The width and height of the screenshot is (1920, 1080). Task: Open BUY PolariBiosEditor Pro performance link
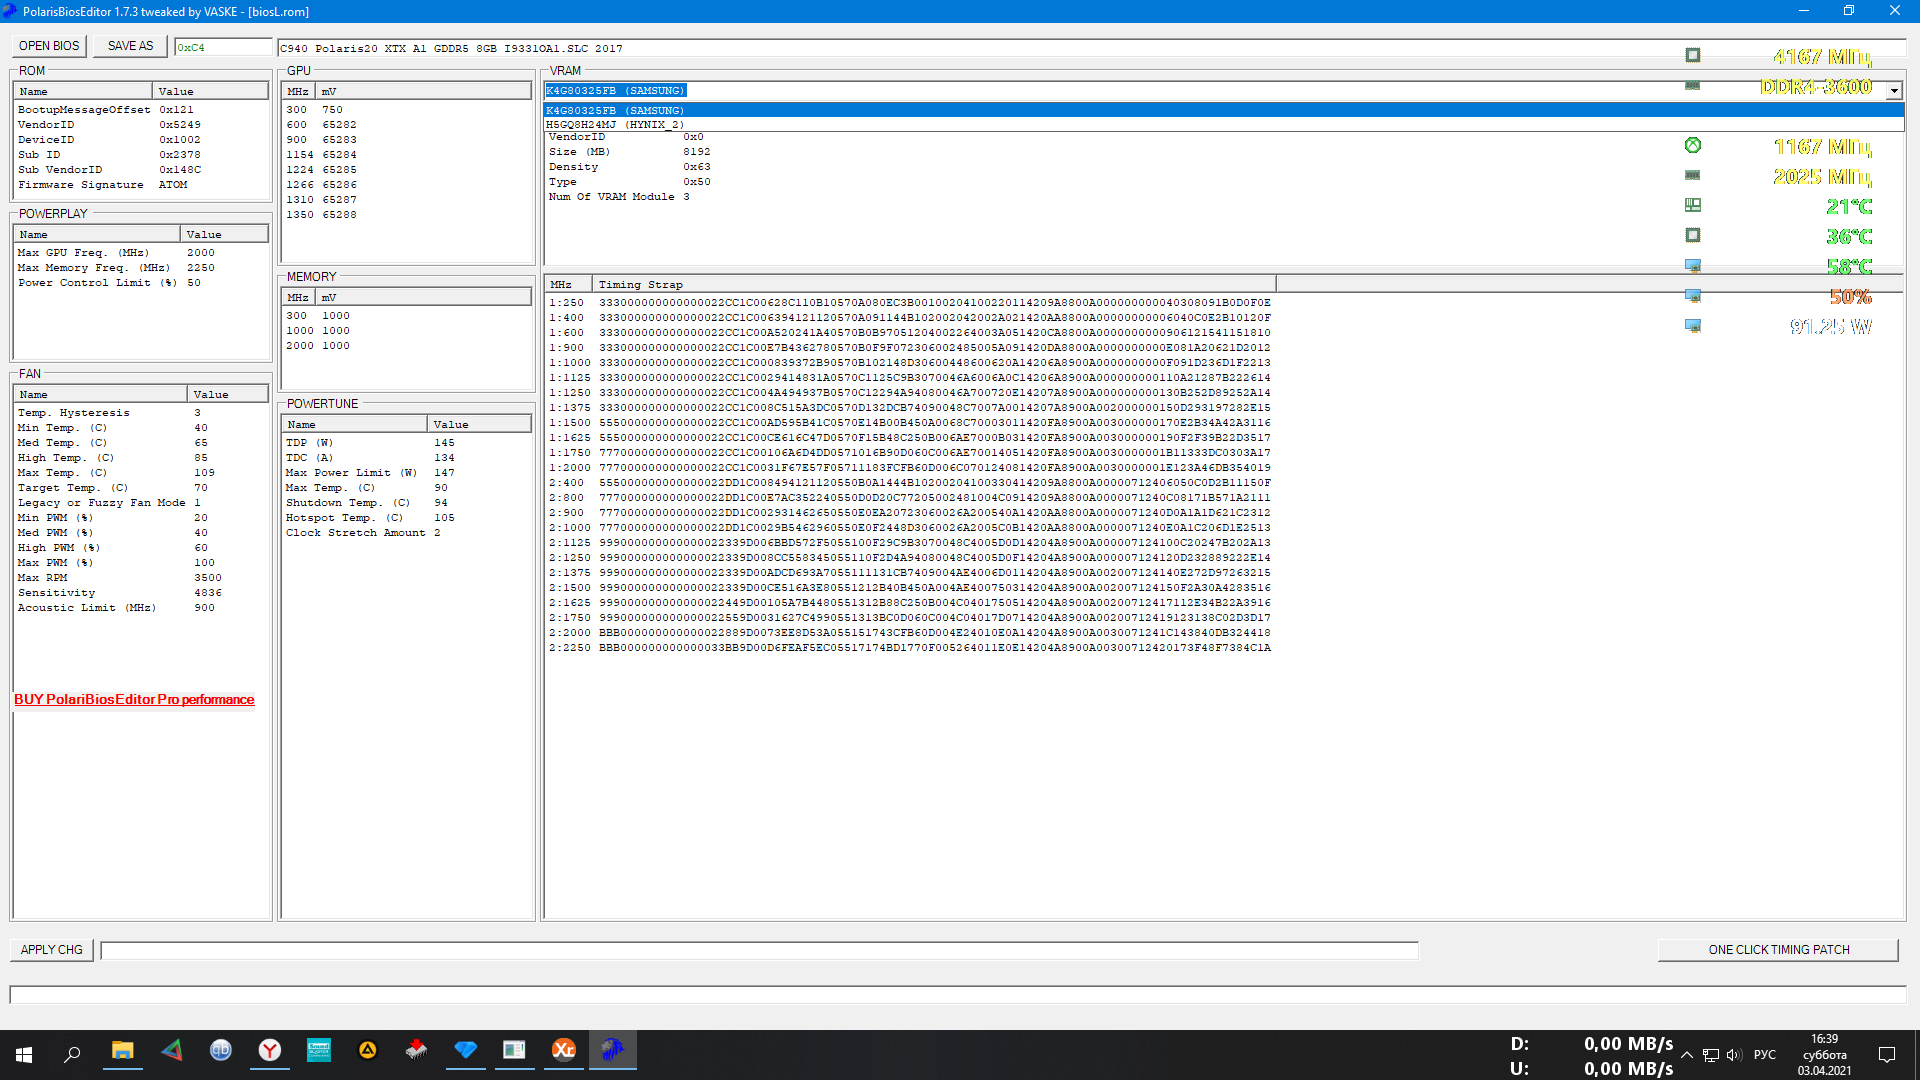134,699
